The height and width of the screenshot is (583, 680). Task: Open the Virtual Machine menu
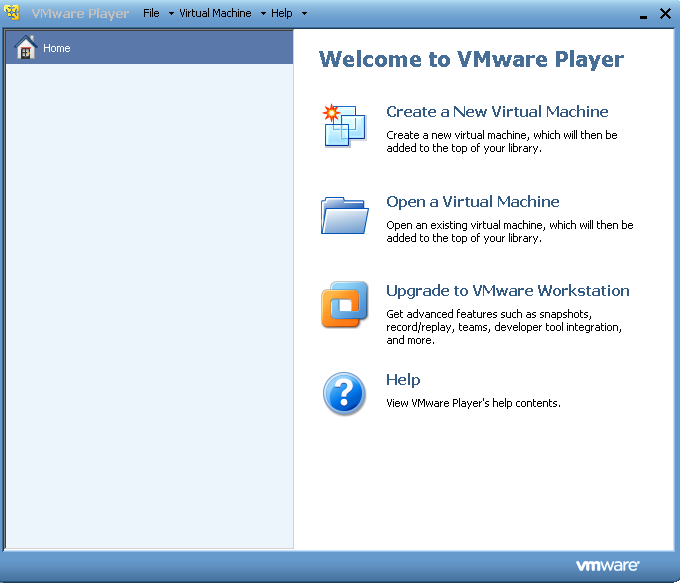215,13
